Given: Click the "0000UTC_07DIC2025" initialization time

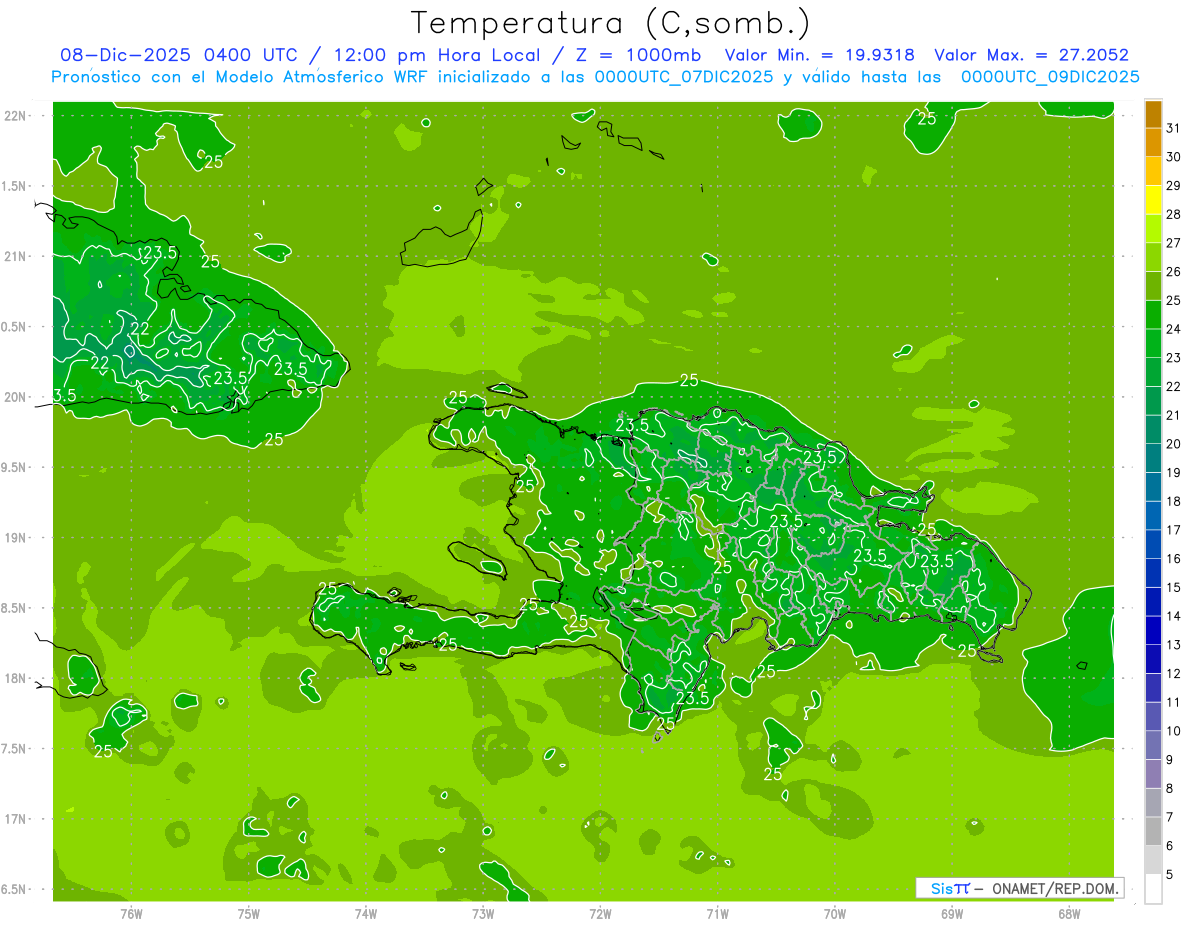Looking at the screenshot, I should [684, 77].
